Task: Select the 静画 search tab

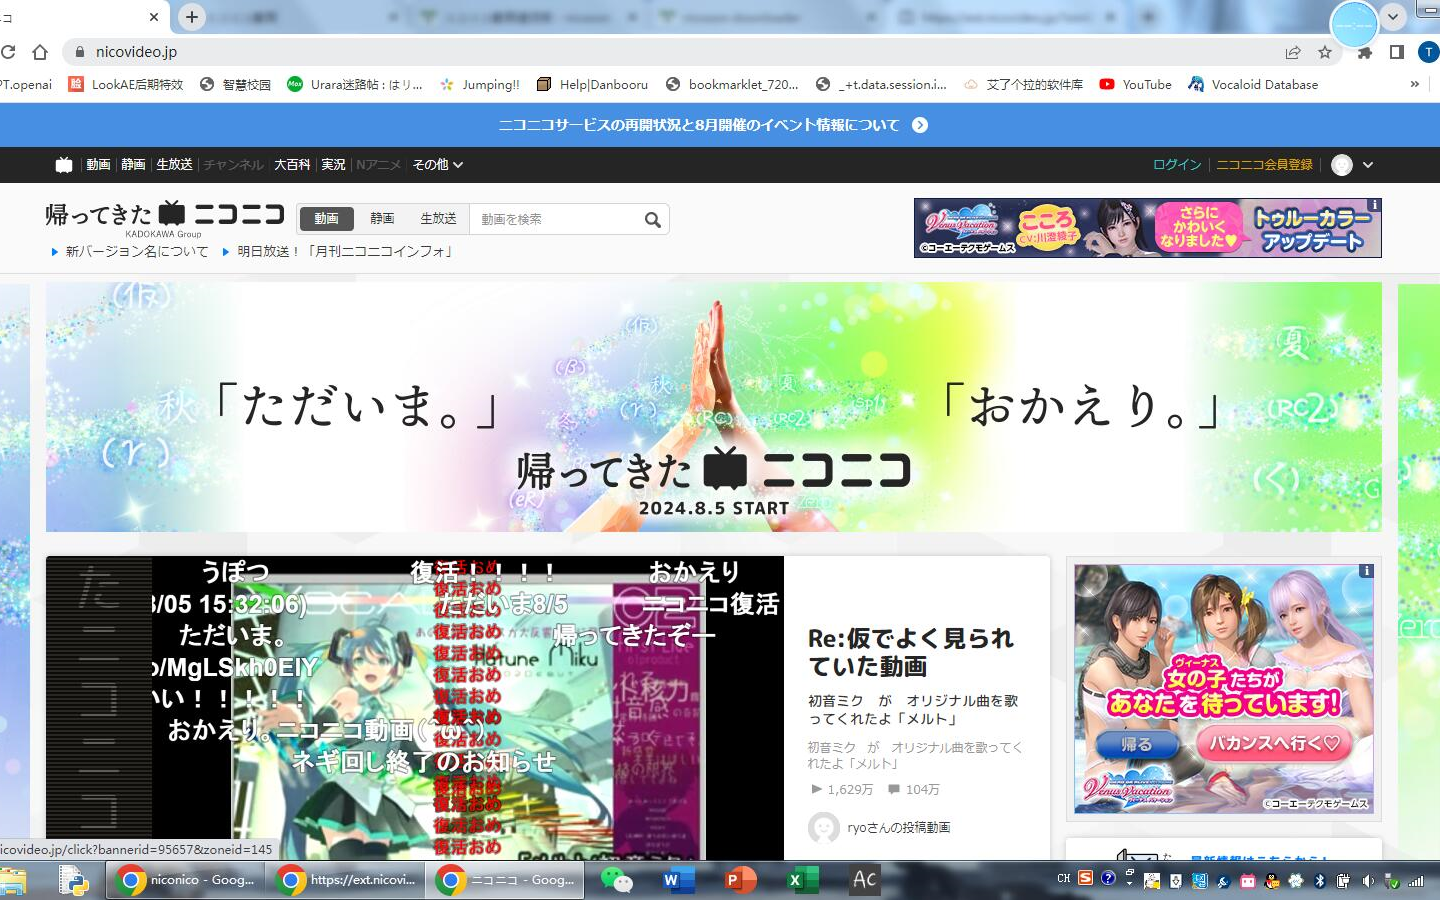Action: [382, 219]
